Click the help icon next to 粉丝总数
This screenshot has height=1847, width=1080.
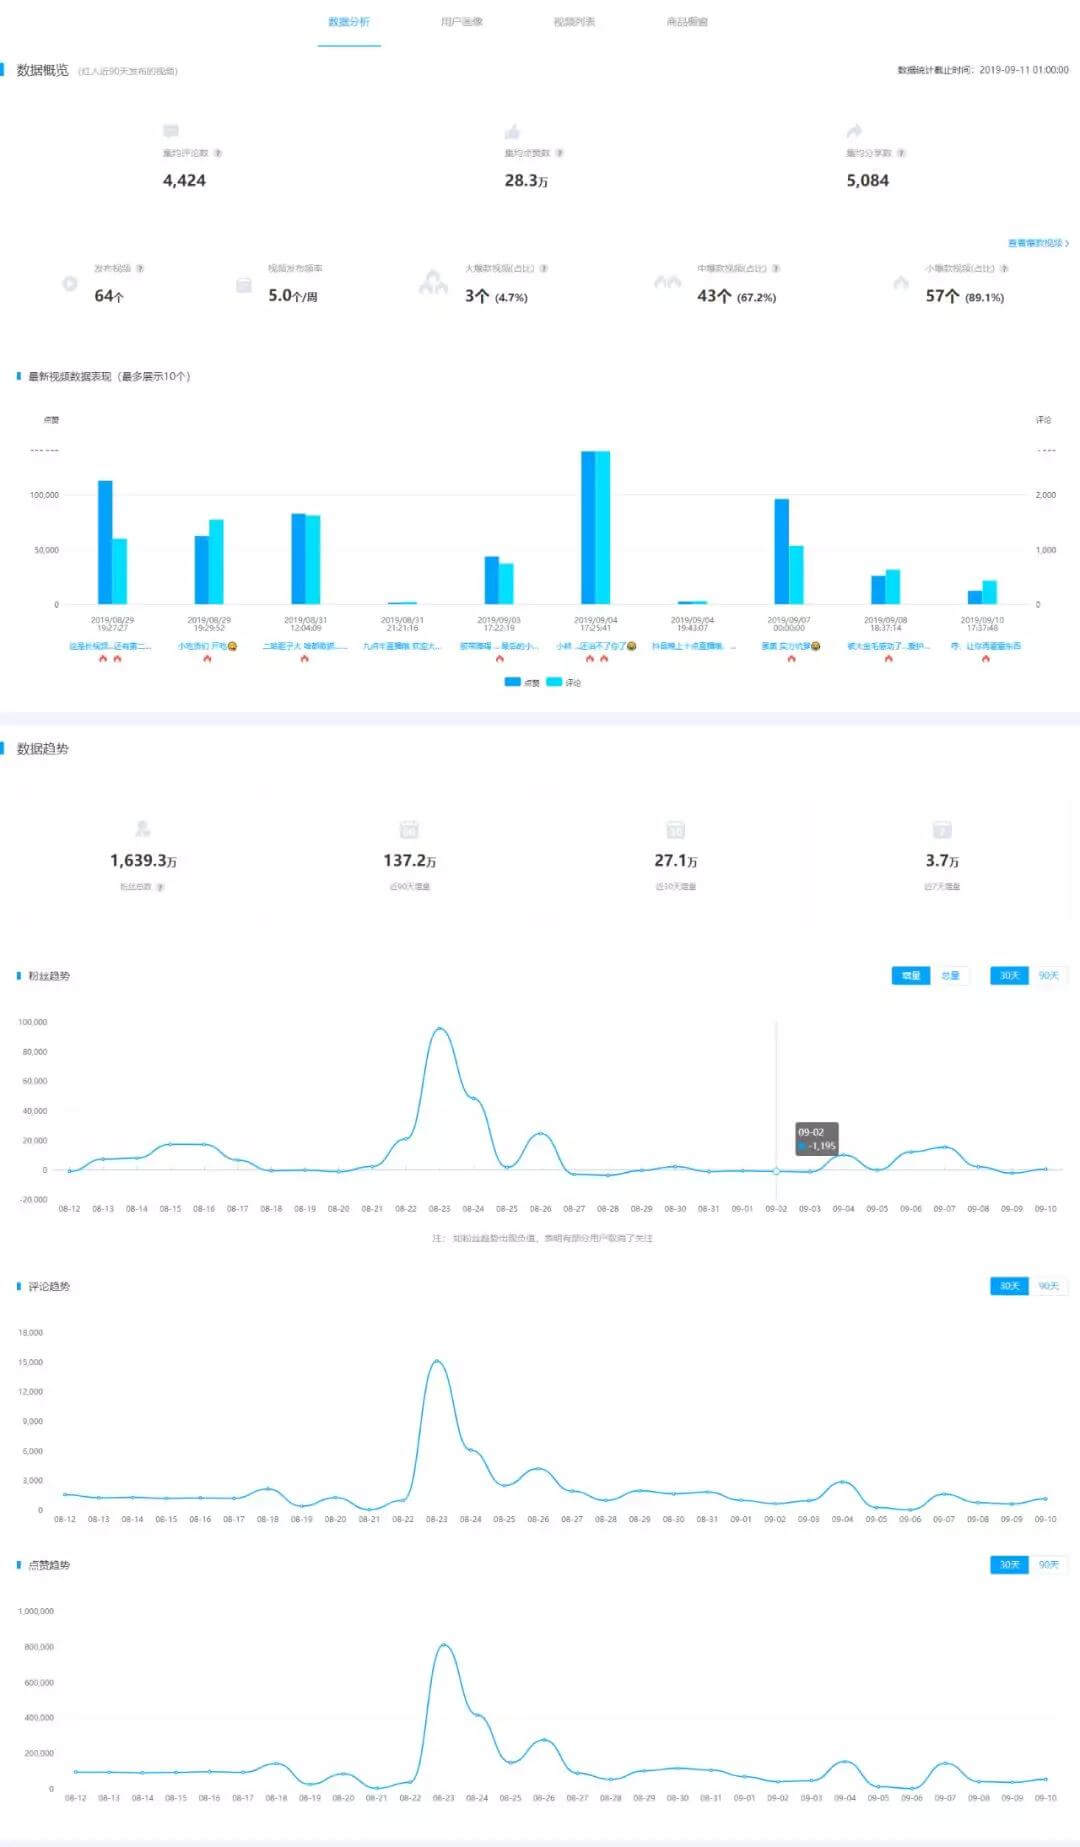click(x=160, y=887)
